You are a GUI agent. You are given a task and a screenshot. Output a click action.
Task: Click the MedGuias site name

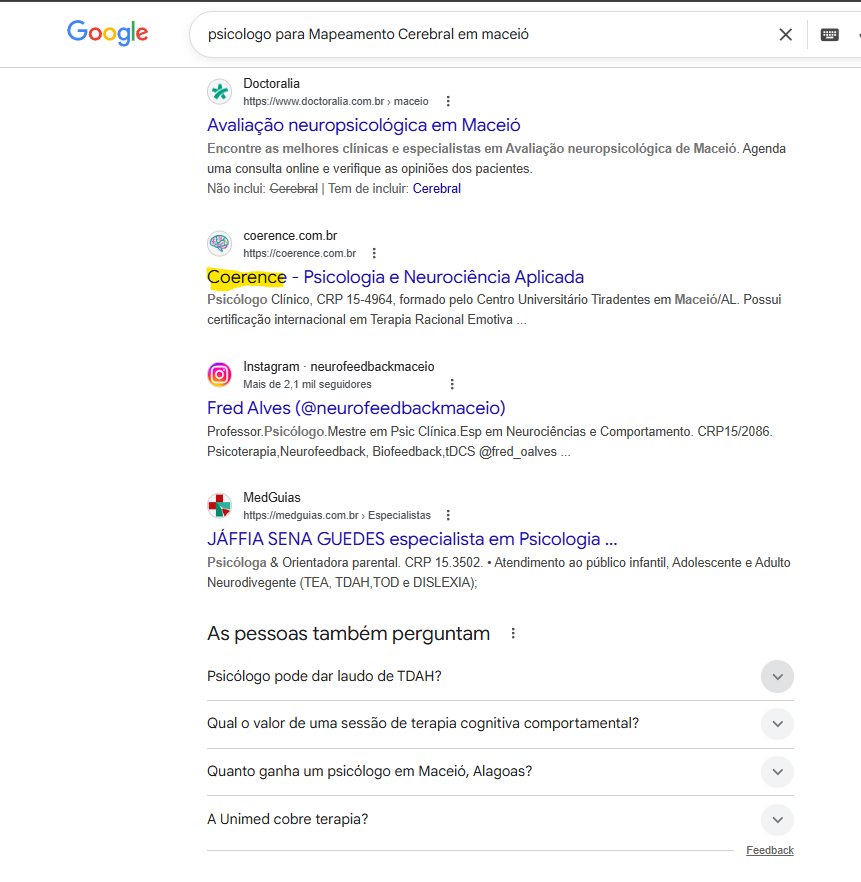[272, 497]
